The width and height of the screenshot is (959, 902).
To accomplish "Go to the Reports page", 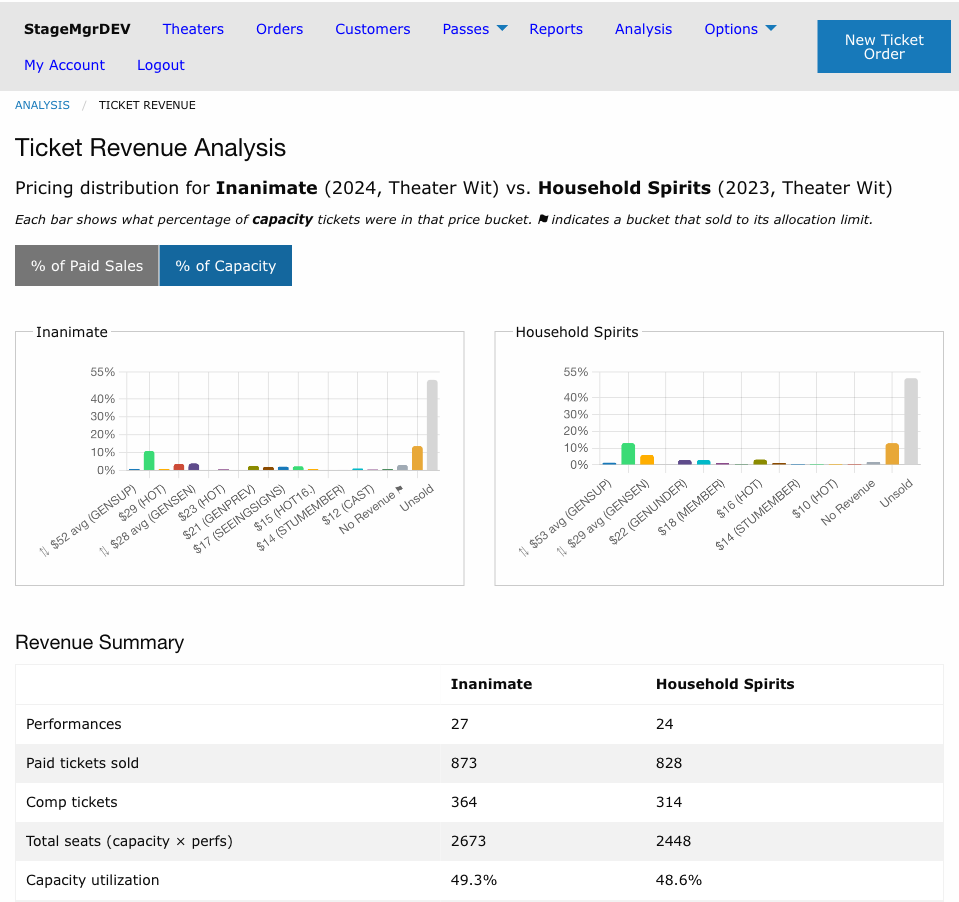I will coord(555,29).
